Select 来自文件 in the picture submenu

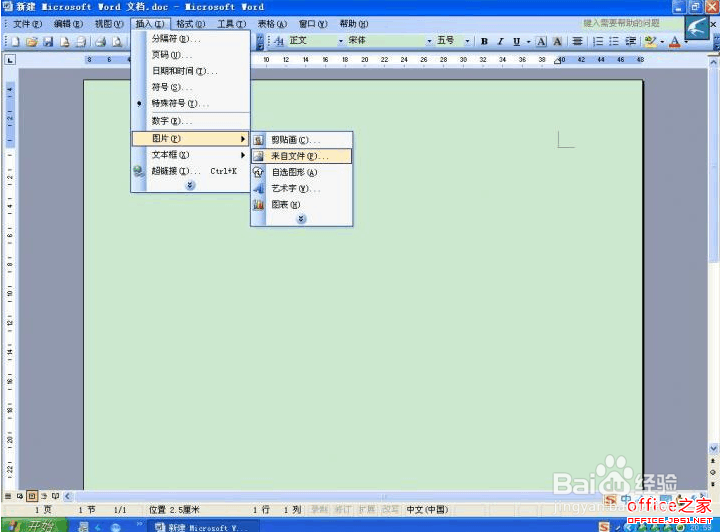[302, 156]
